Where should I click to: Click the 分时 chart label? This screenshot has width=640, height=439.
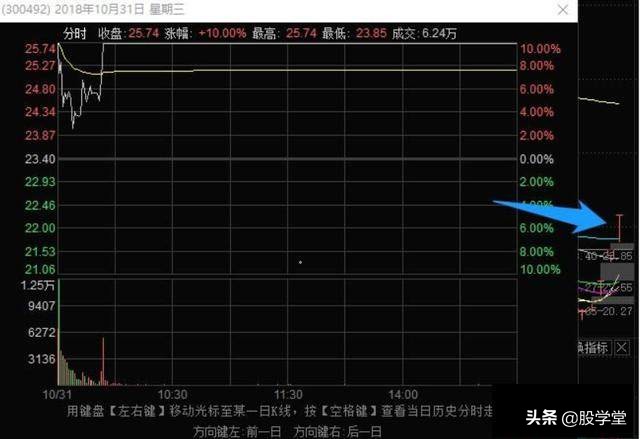coord(74,33)
